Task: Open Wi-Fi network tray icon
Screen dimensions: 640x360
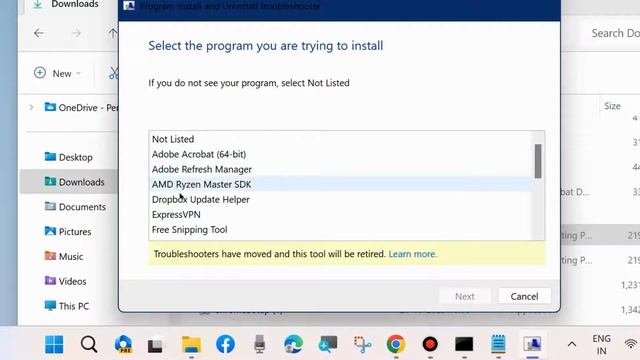Action: click(631, 344)
